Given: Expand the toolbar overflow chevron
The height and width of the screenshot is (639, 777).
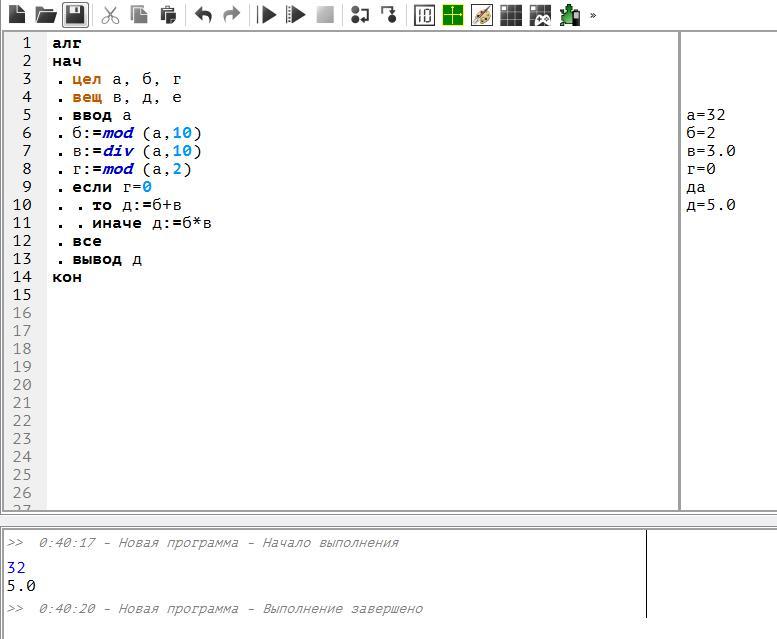Looking at the screenshot, I should pos(593,15).
